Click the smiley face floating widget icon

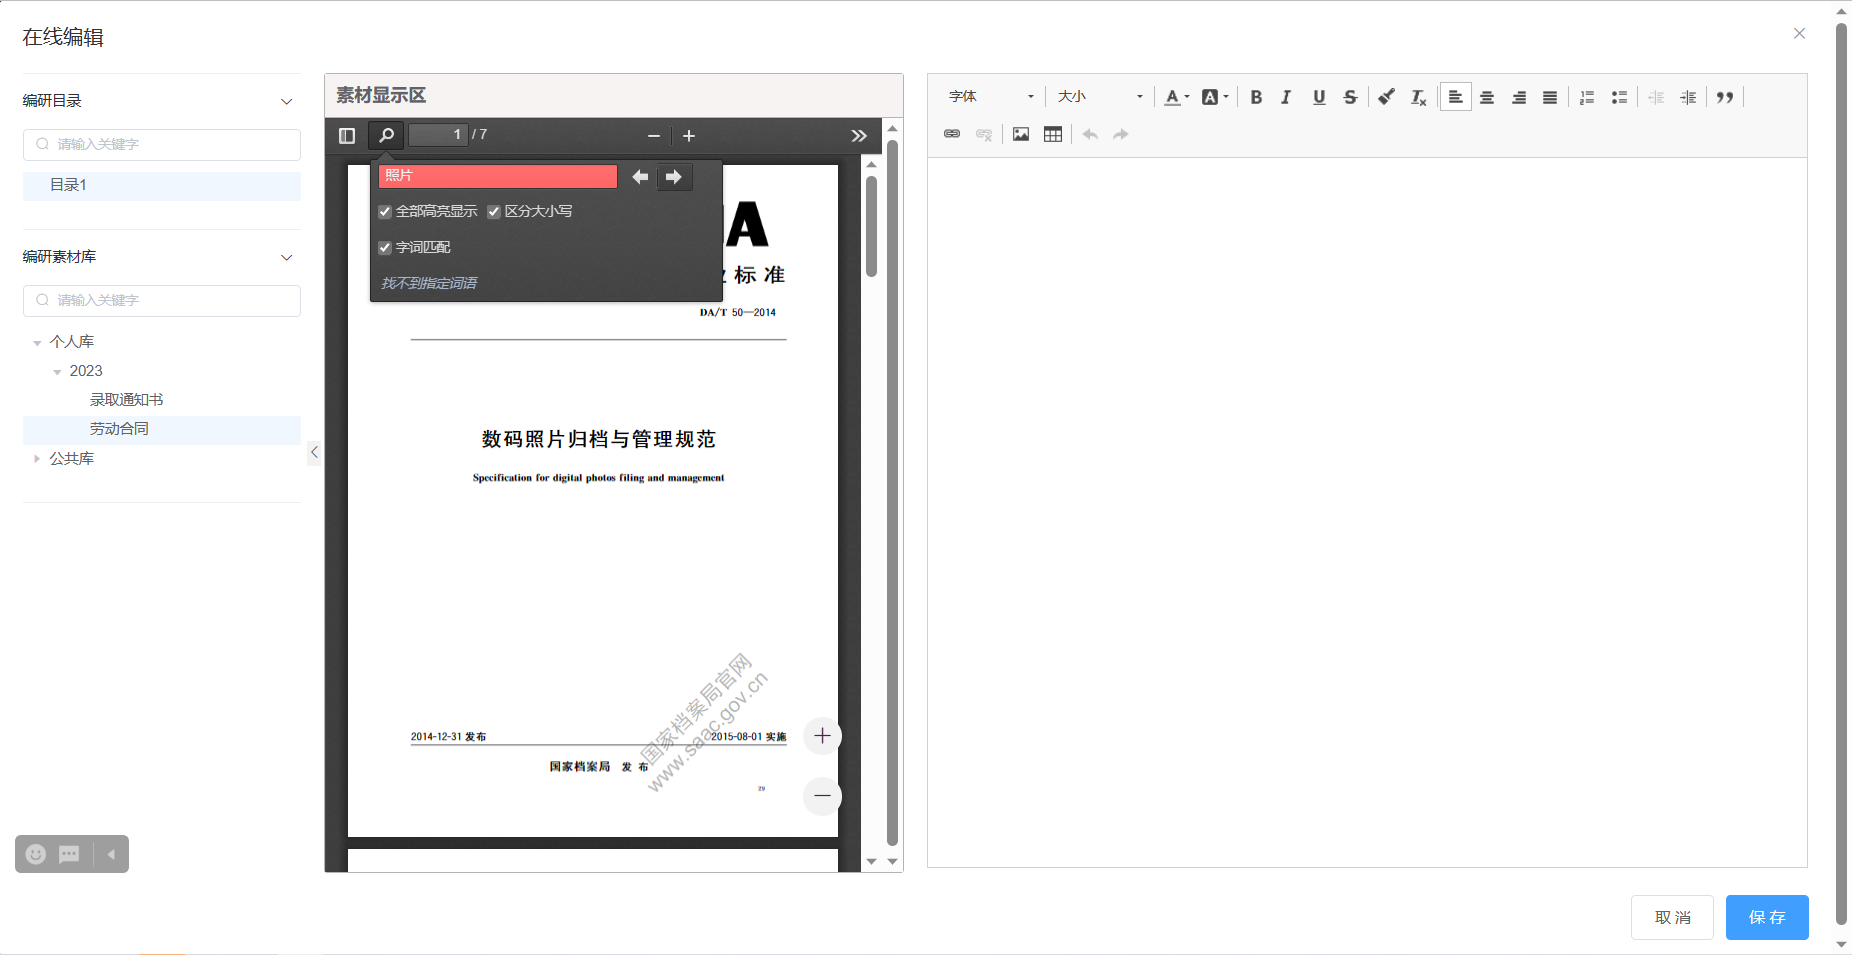(x=36, y=854)
